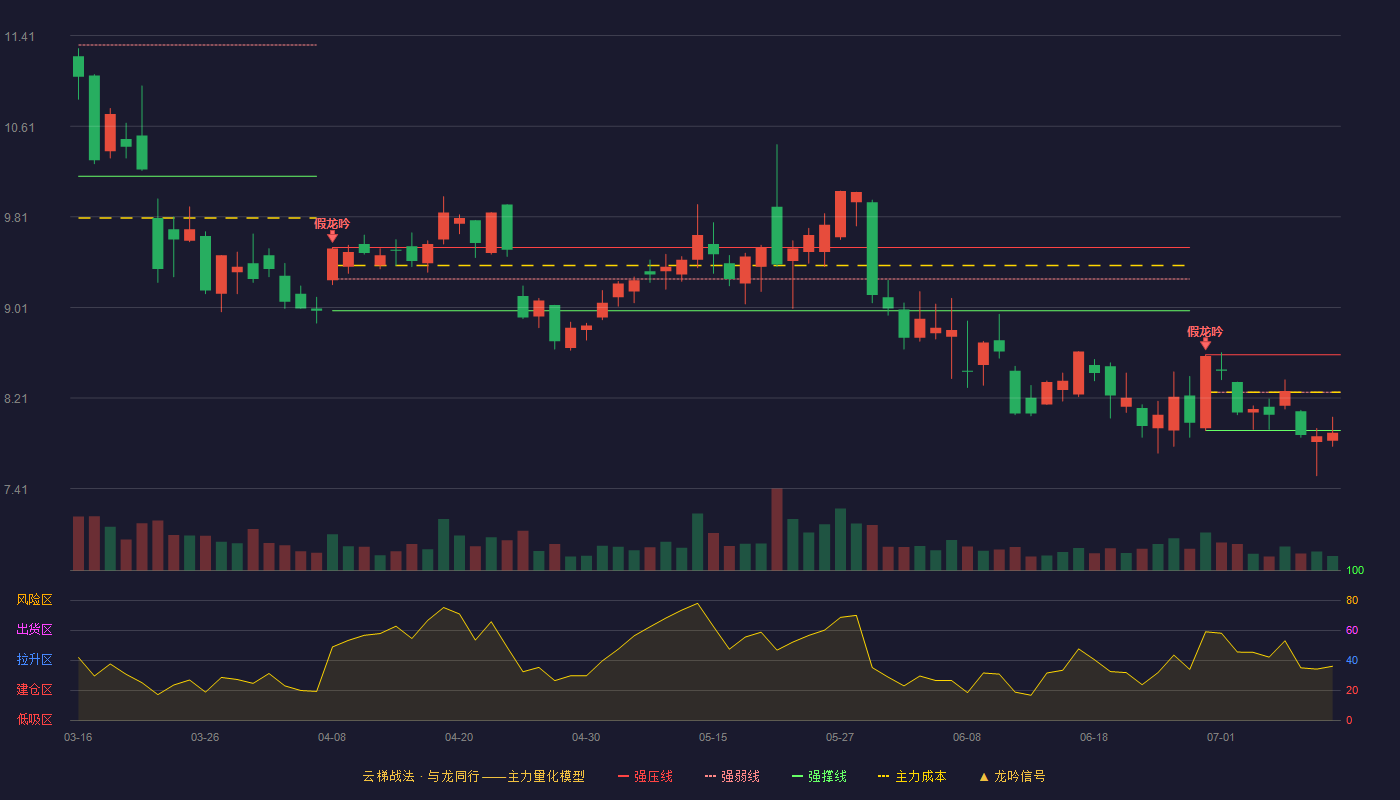Viewport: 1400px width, 800px height.
Task: Click the 05-27 date label
Action: (x=840, y=737)
